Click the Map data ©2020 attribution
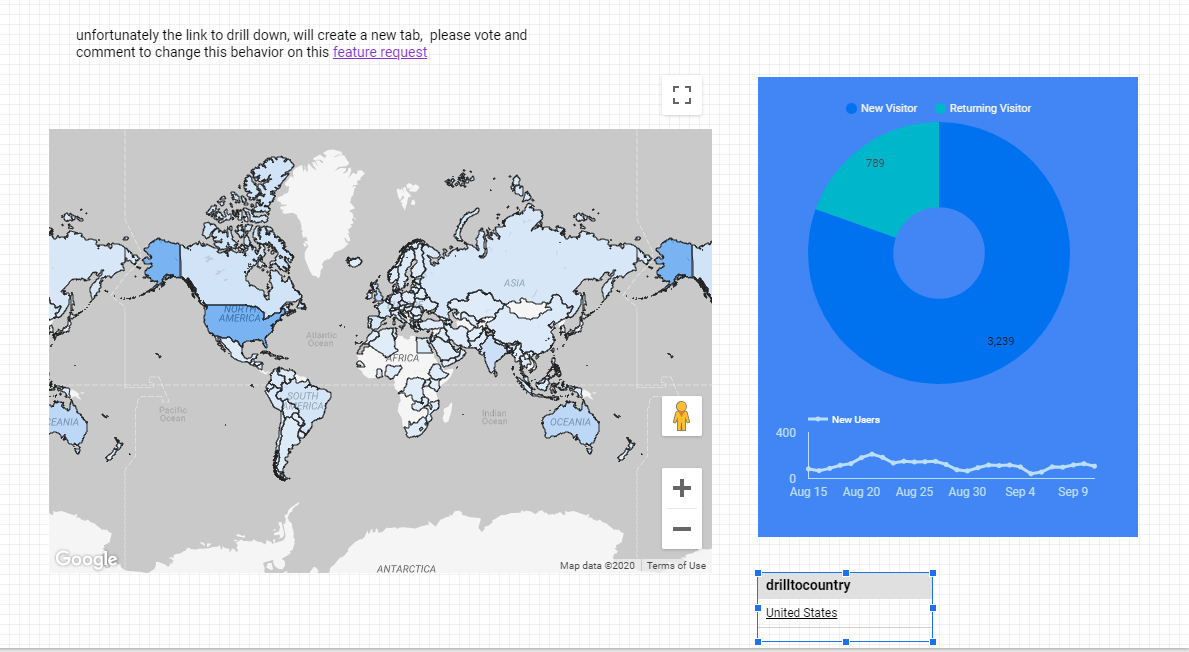 (597, 566)
